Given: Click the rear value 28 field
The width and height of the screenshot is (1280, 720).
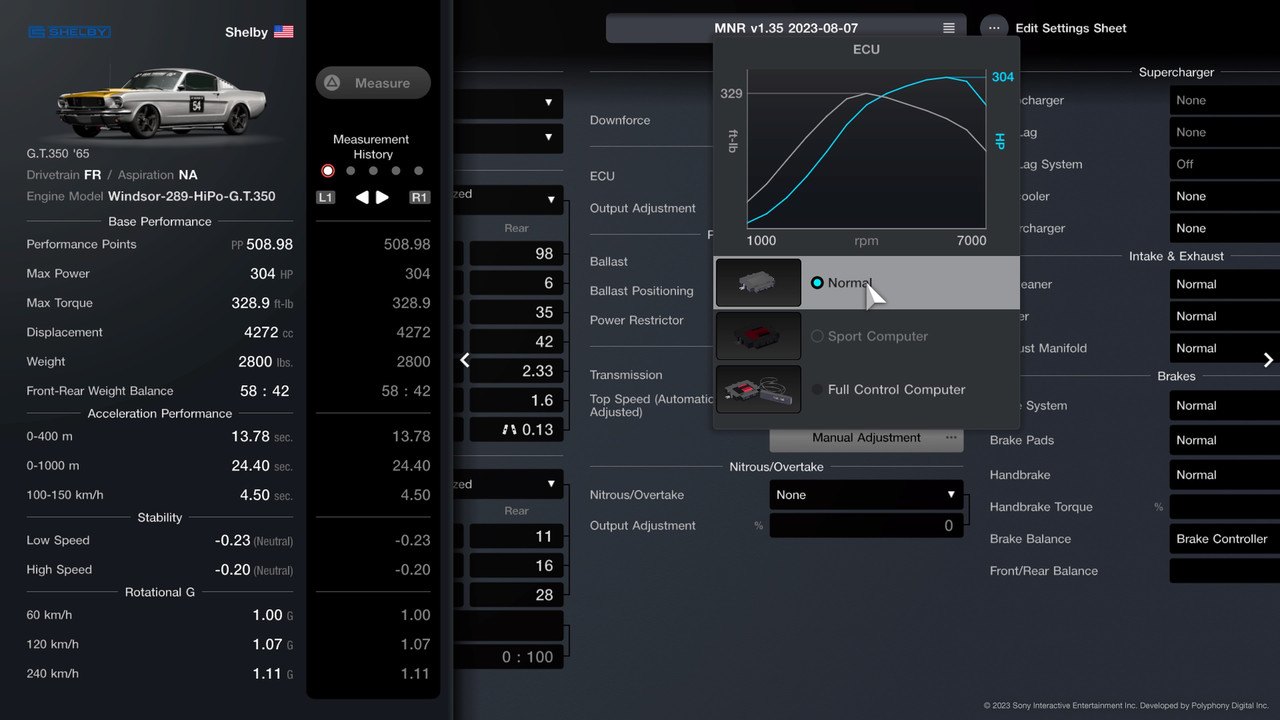Looking at the screenshot, I should (516, 594).
